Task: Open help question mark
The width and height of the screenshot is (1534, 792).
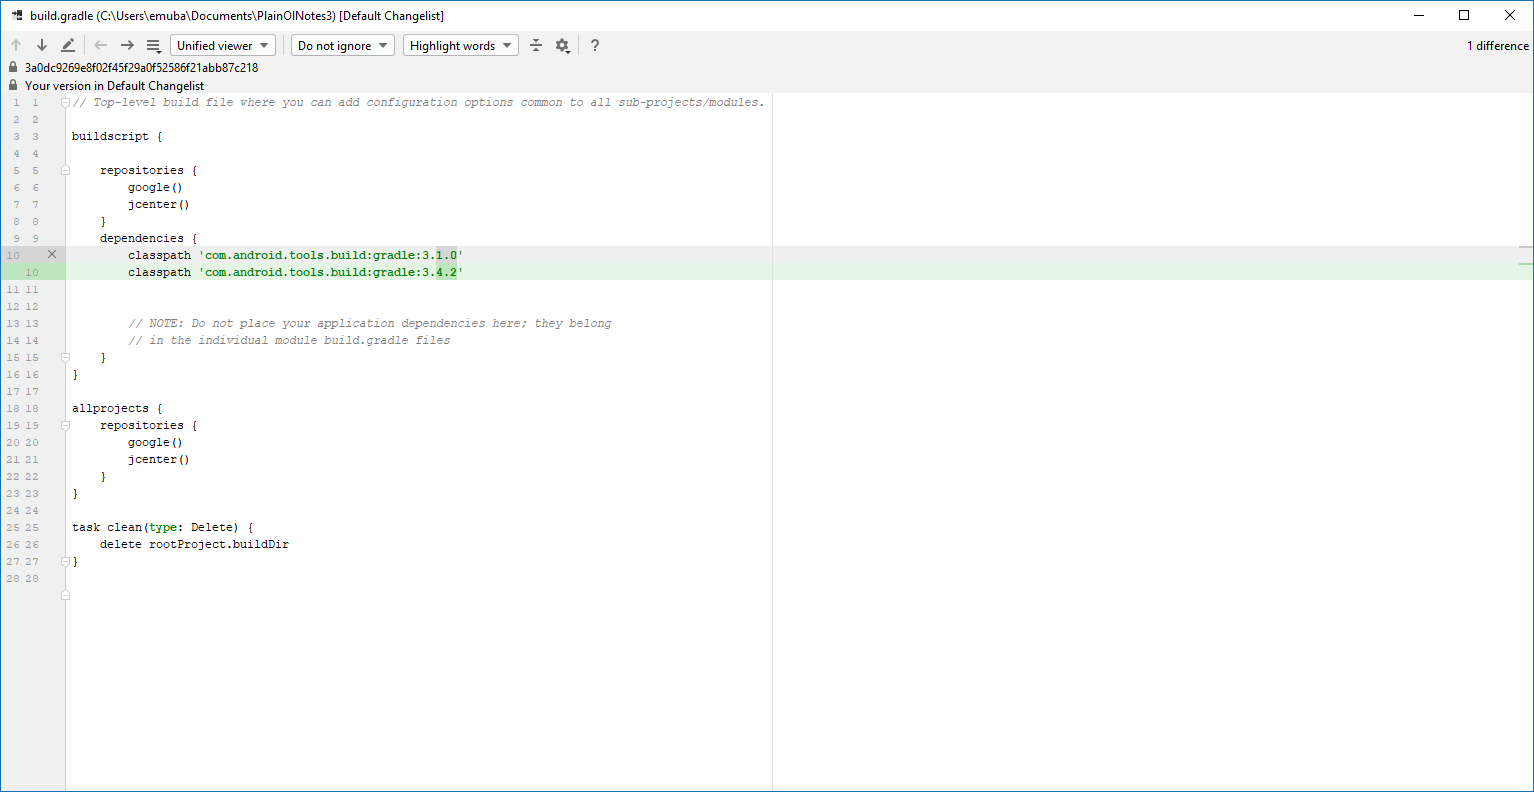Action: tap(595, 45)
